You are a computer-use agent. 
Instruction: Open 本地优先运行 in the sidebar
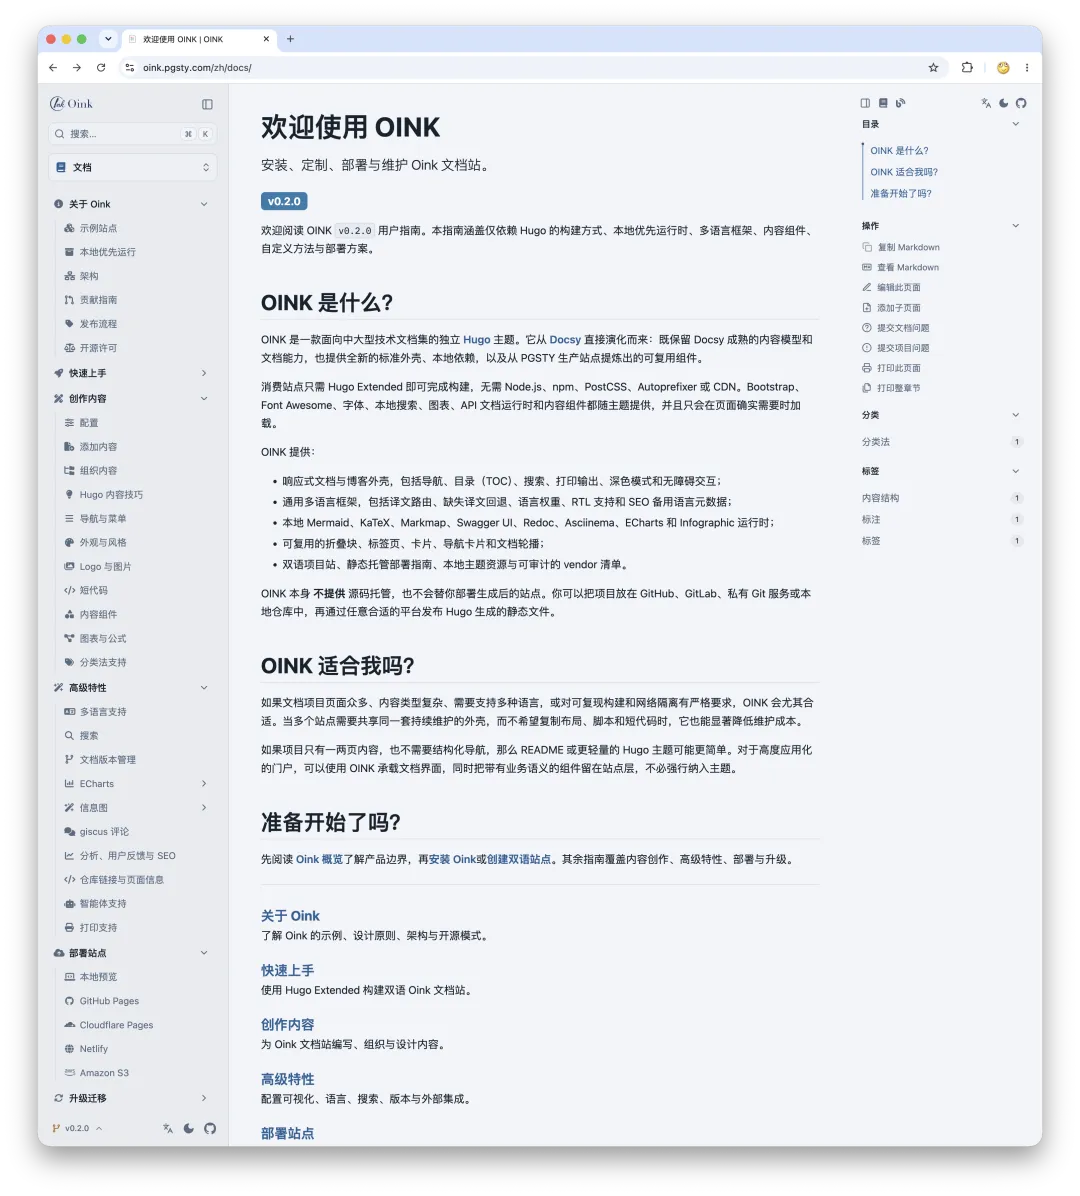tap(108, 252)
